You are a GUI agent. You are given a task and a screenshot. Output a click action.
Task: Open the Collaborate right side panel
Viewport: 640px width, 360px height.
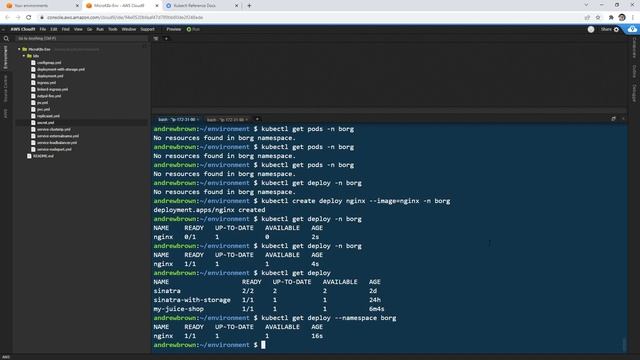click(x=634, y=48)
